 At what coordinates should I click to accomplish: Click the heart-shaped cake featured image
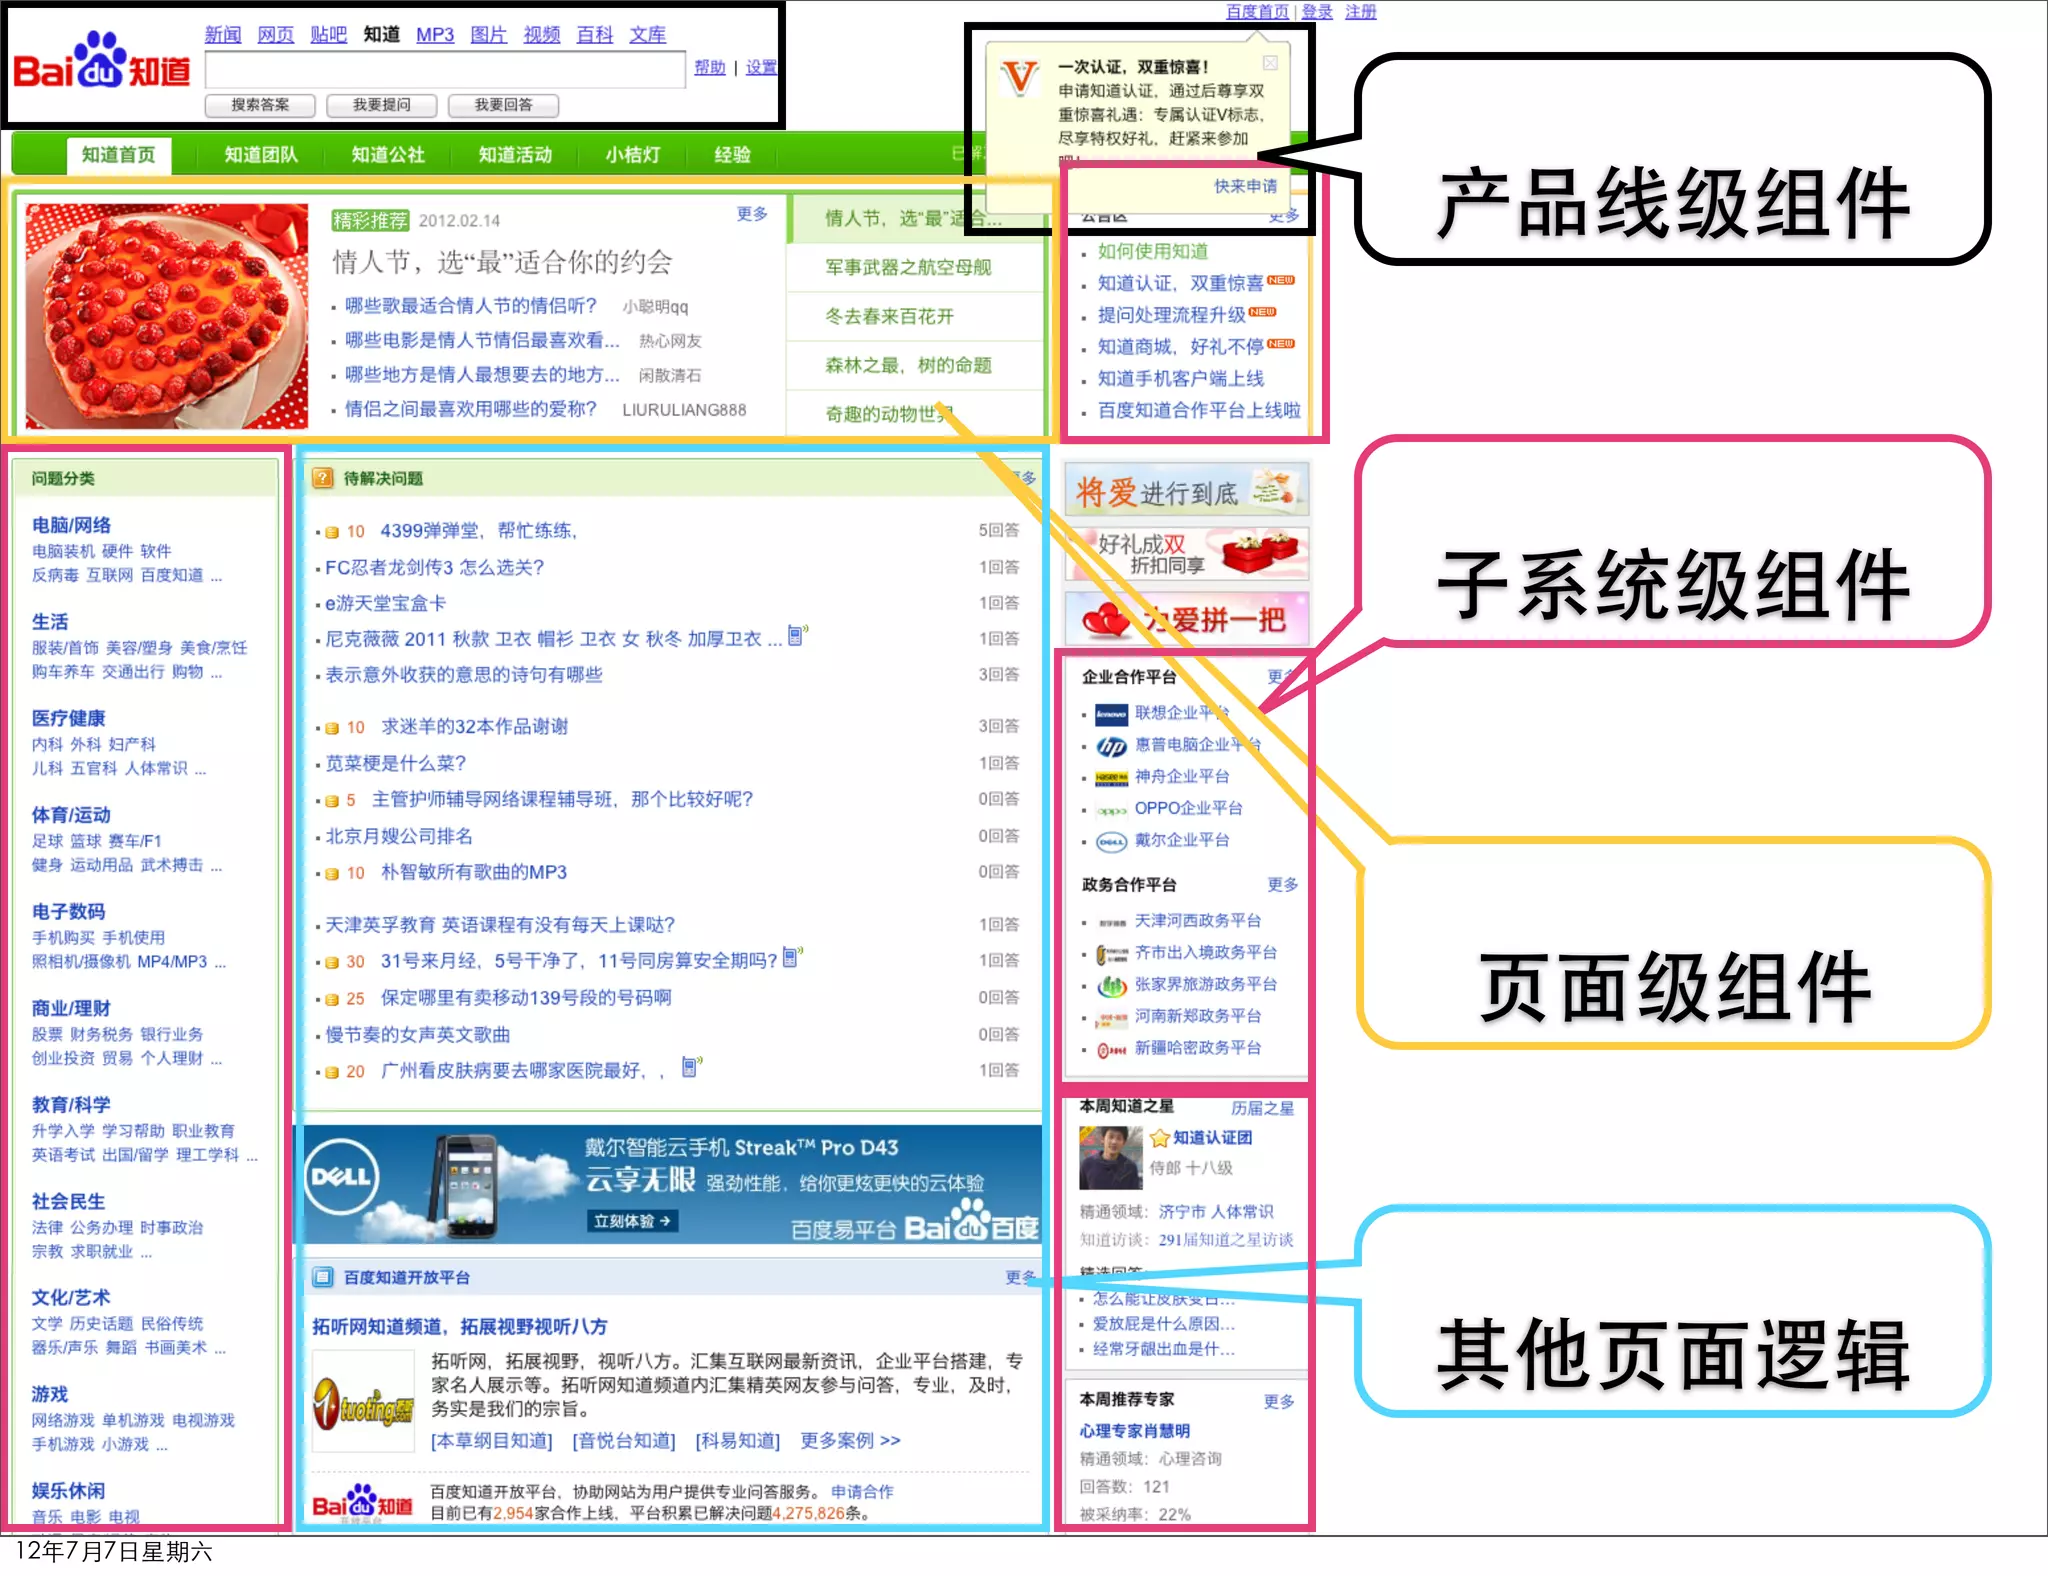(x=166, y=316)
